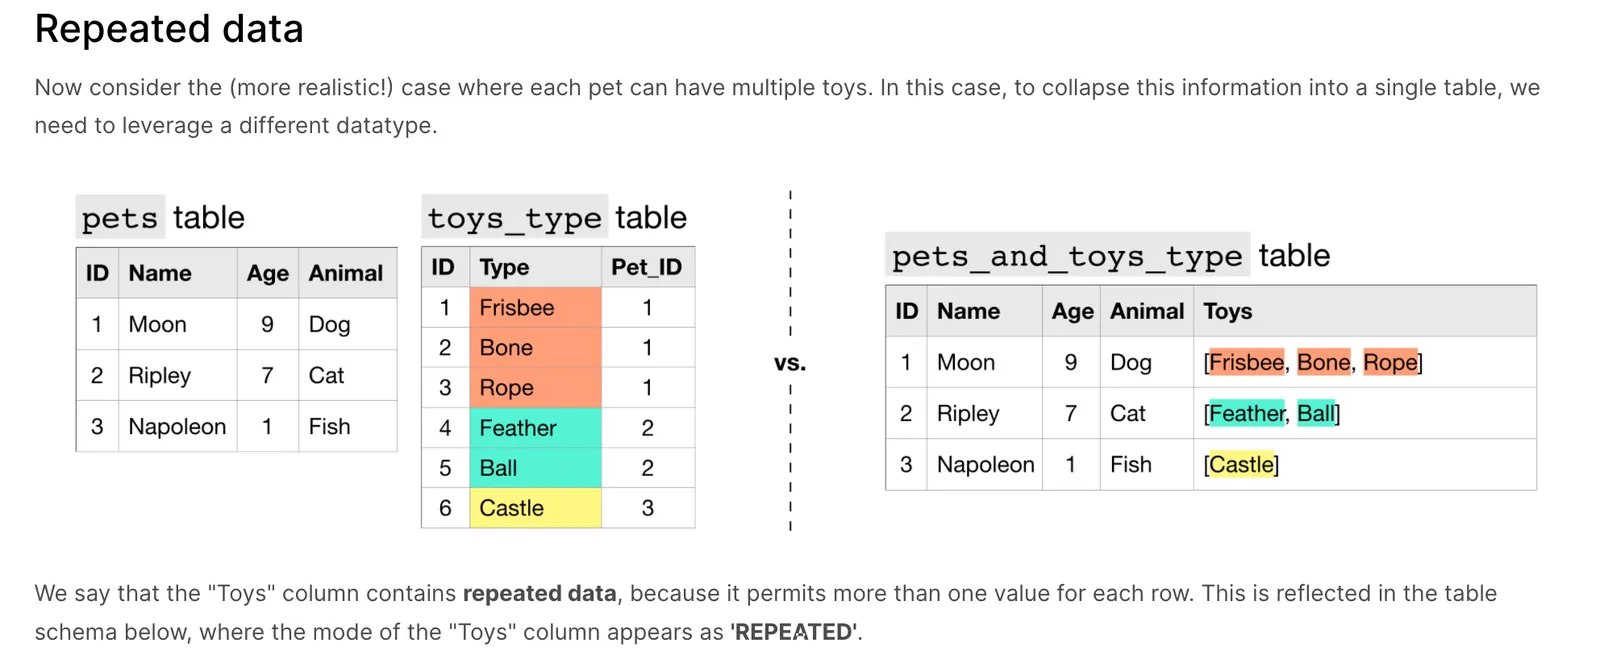Click the 'pets' code label above first table
This screenshot has width=1600, height=668.
pyautogui.click(x=120, y=218)
